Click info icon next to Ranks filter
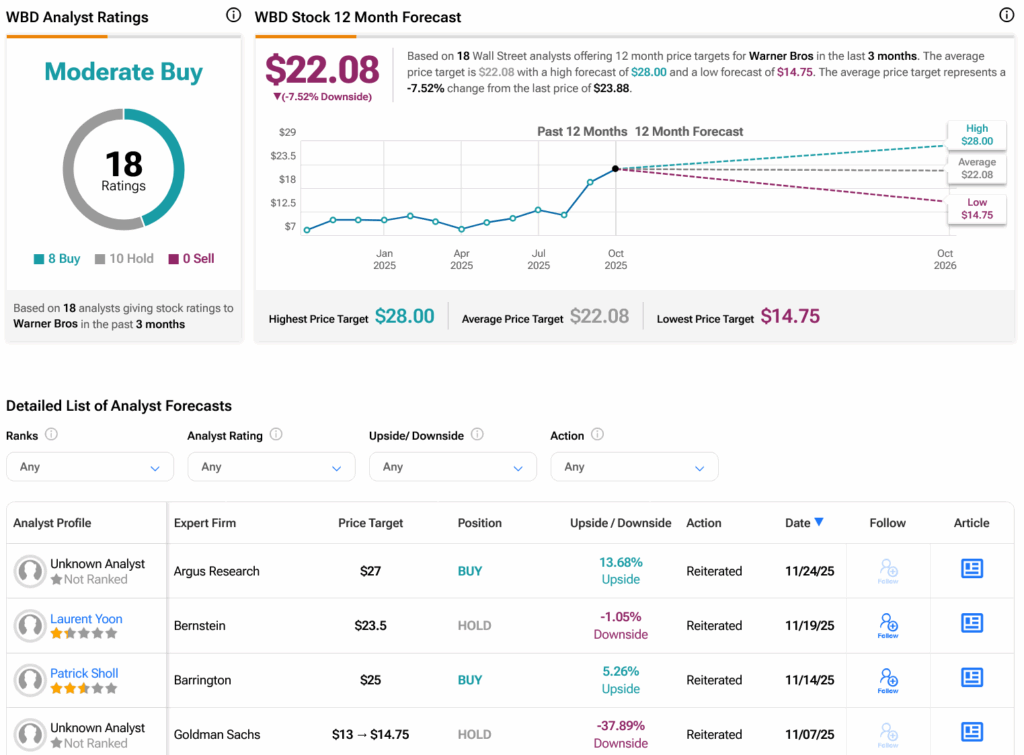Viewport: 1024px width, 755px height. coord(51,435)
